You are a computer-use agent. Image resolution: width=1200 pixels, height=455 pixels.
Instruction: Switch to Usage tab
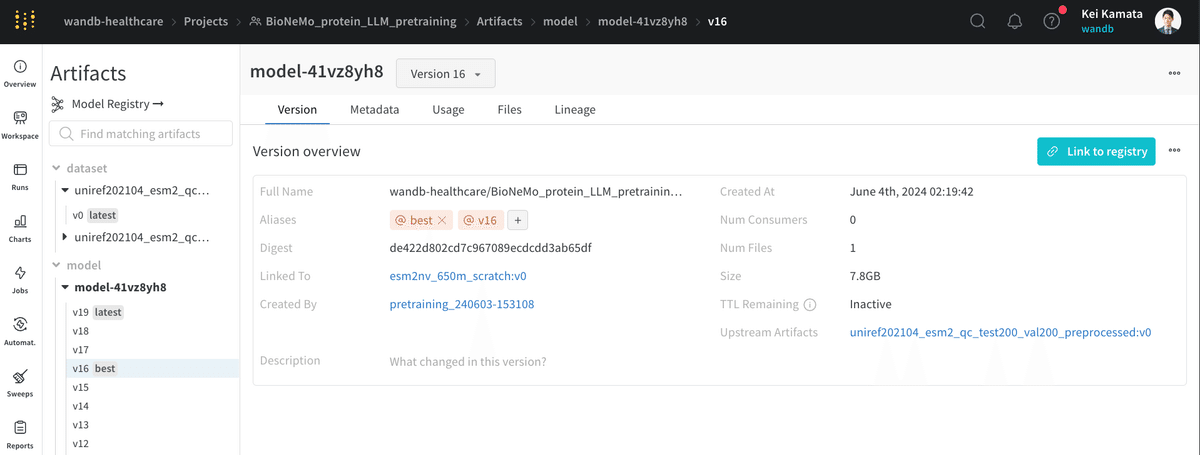click(448, 110)
